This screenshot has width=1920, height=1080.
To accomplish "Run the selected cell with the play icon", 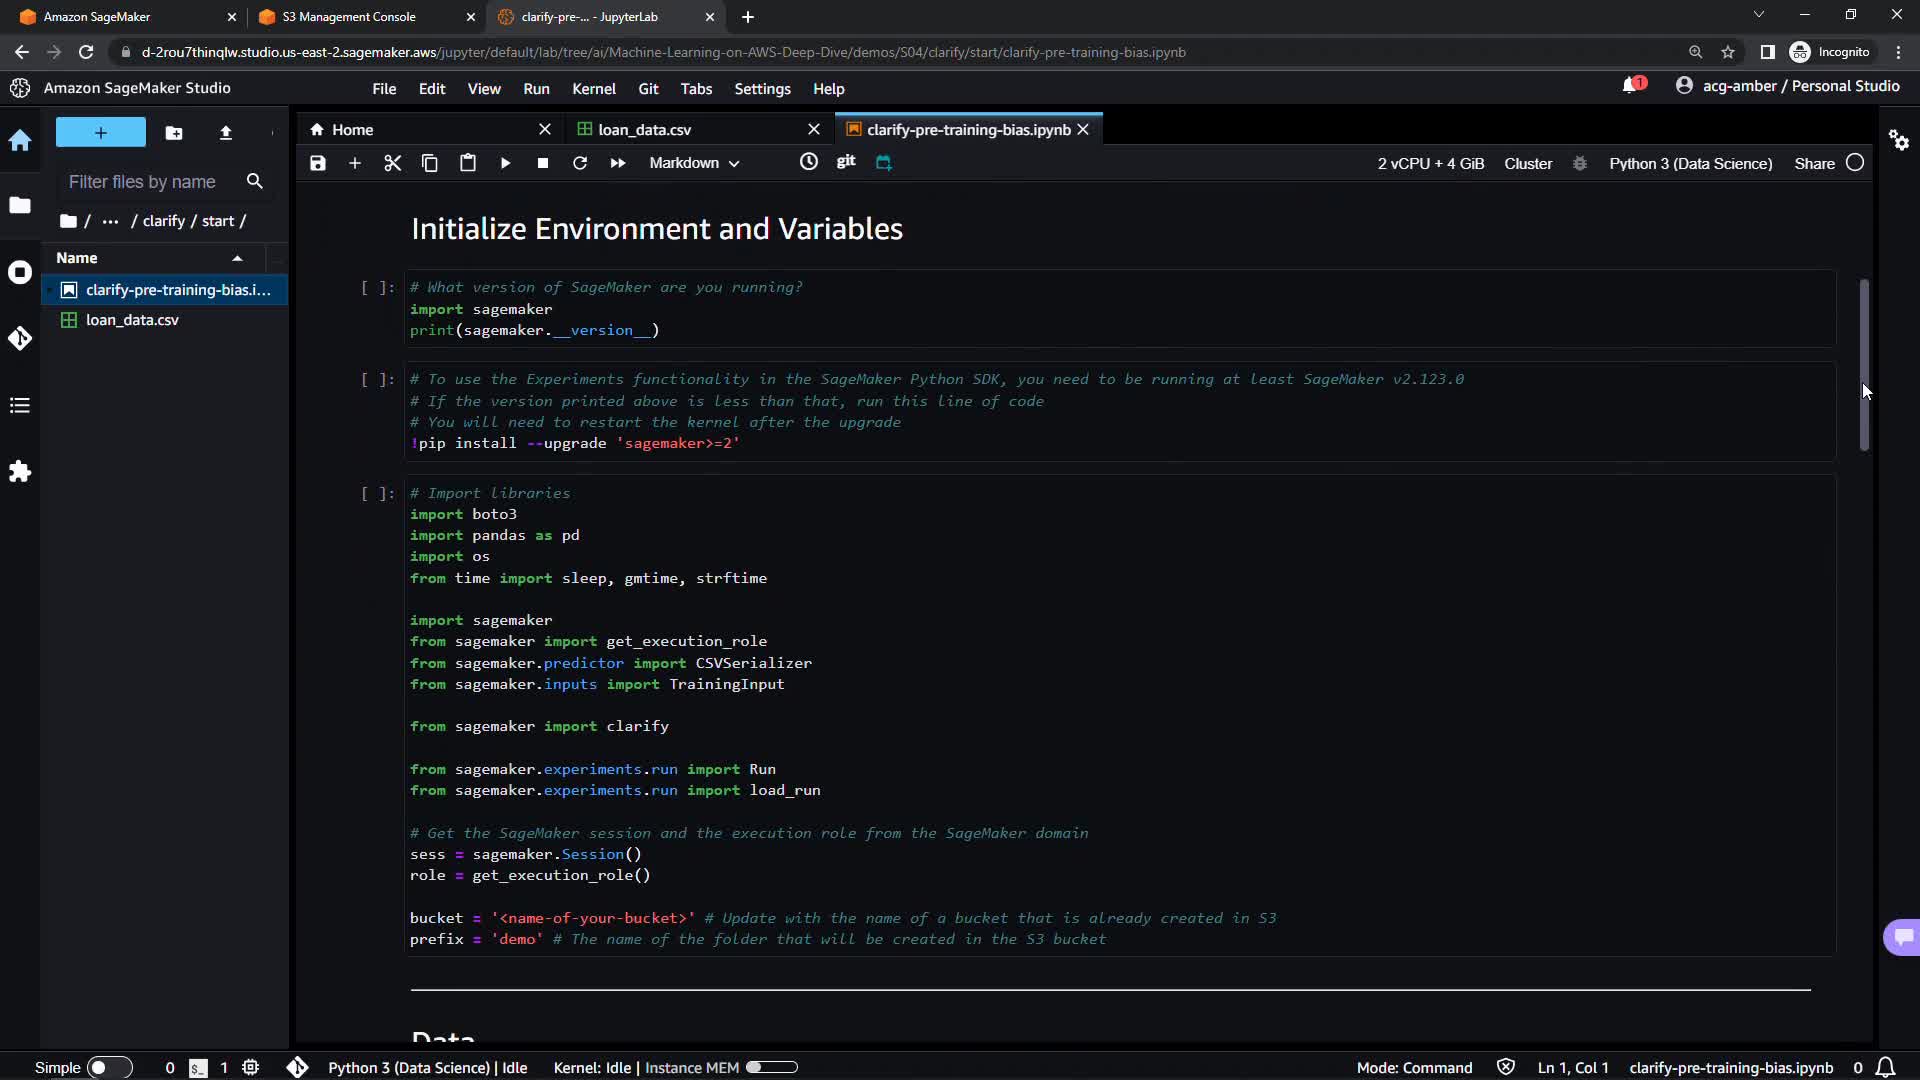I will pyautogui.click(x=505, y=163).
